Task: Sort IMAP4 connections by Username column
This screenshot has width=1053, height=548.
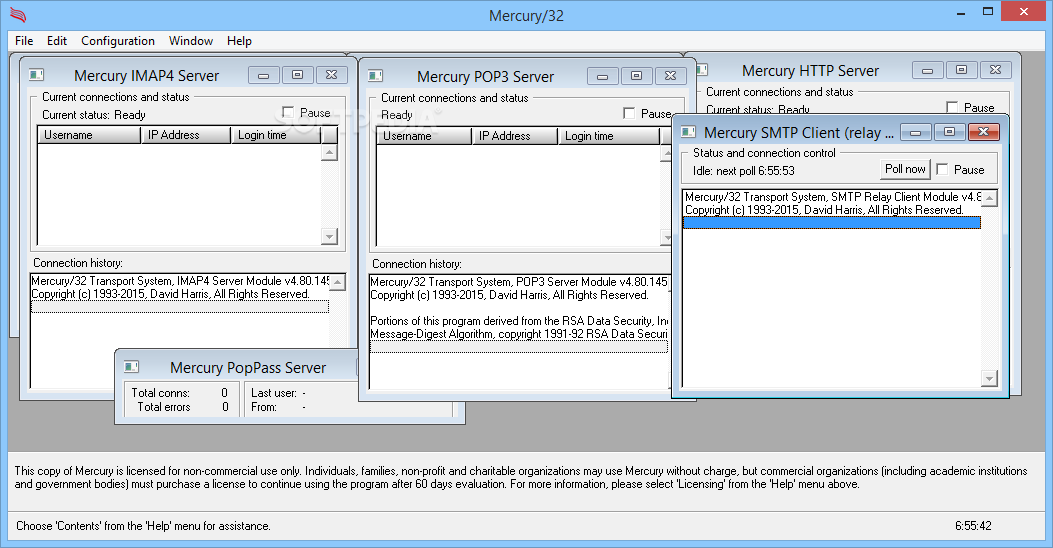Action: (x=89, y=135)
